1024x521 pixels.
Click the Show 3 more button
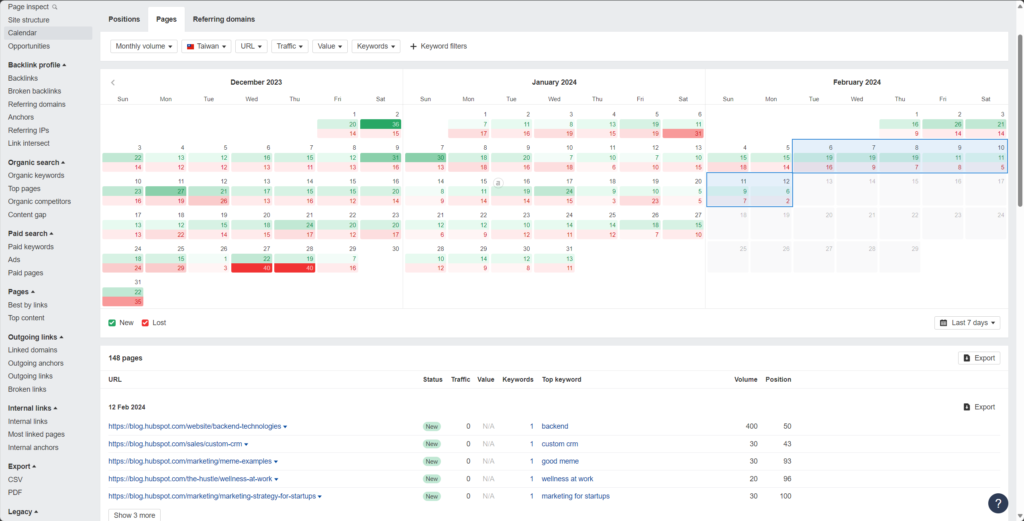point(135,515)
